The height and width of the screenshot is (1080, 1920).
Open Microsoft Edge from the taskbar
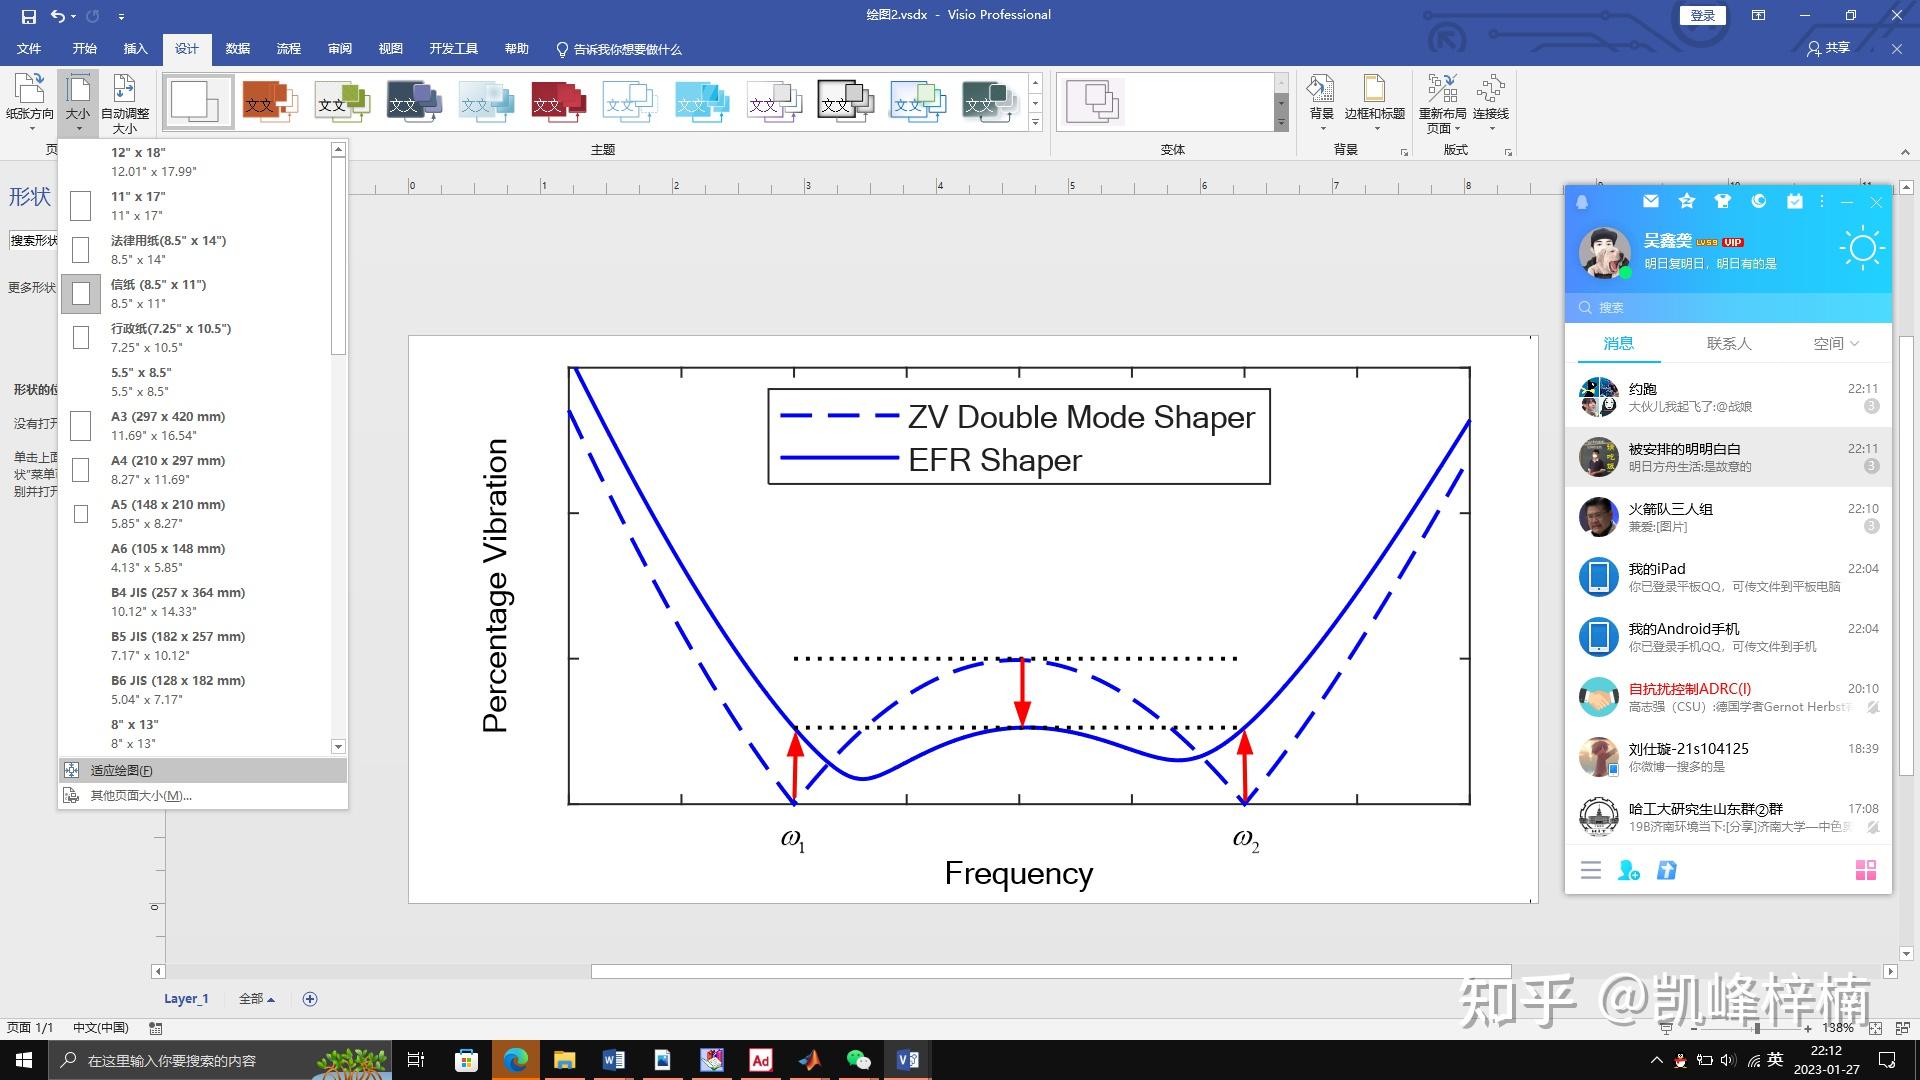(x=516, y=1060)
